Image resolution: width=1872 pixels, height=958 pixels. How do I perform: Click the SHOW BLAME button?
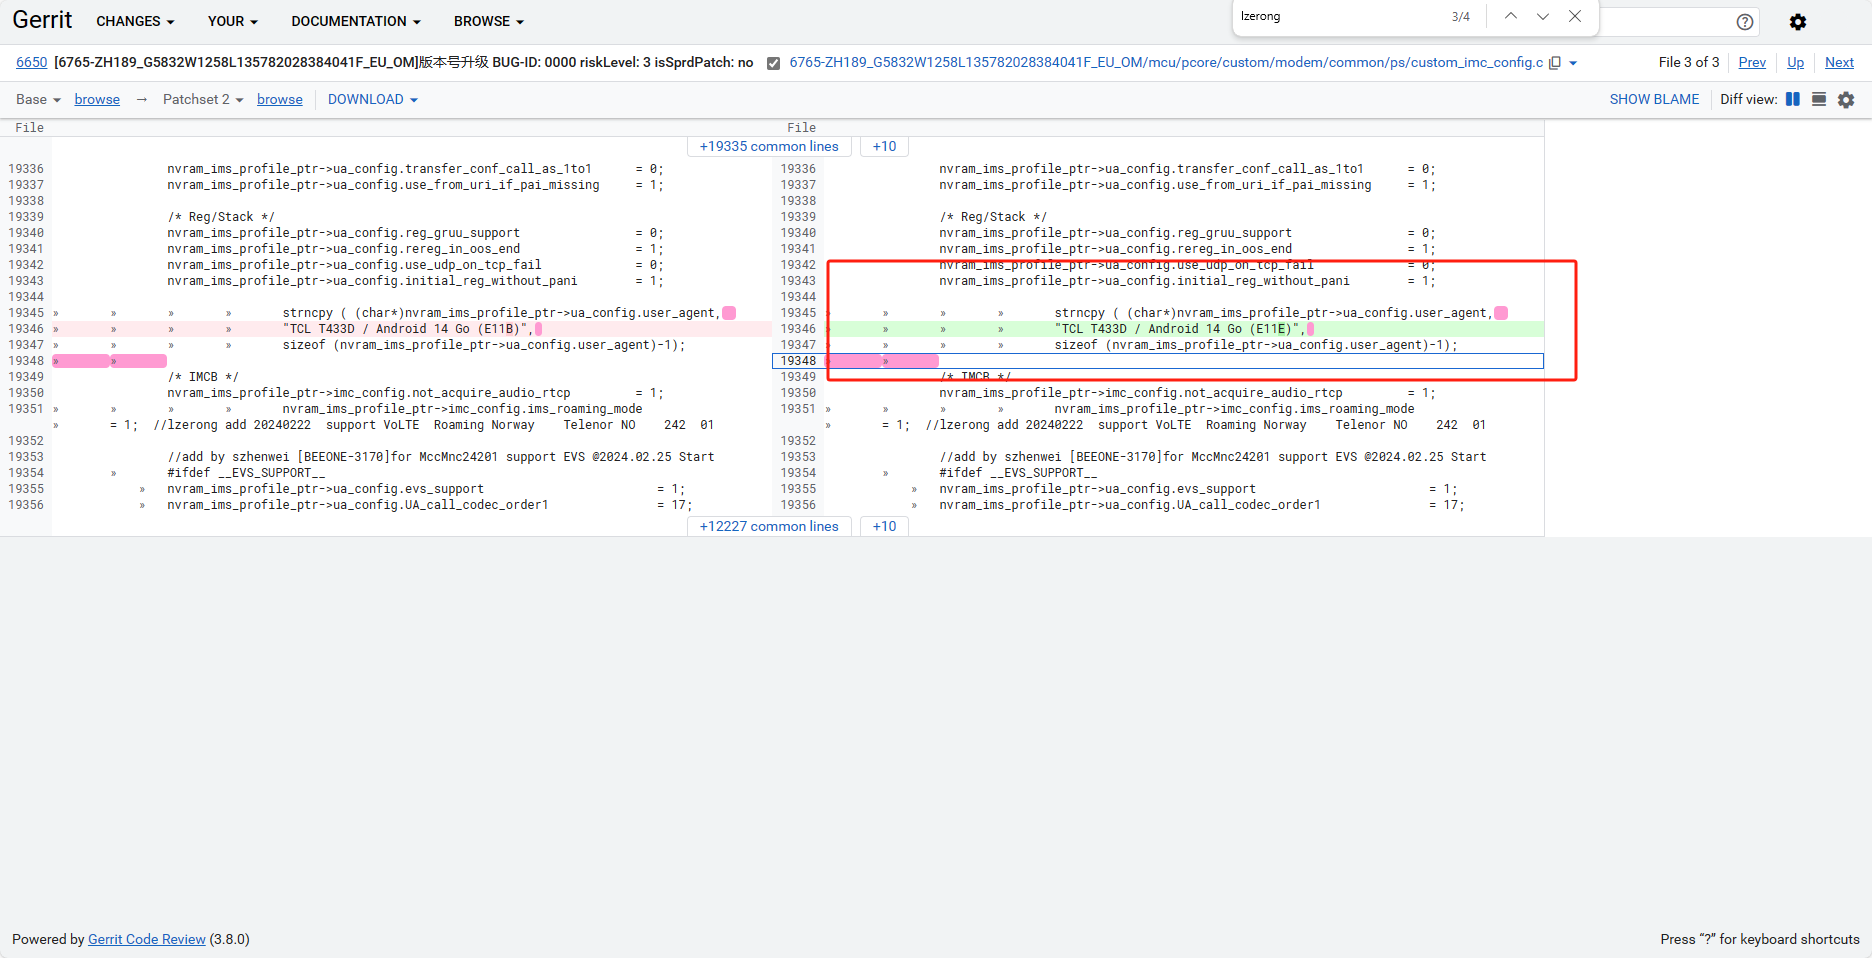pos(1654,99)
